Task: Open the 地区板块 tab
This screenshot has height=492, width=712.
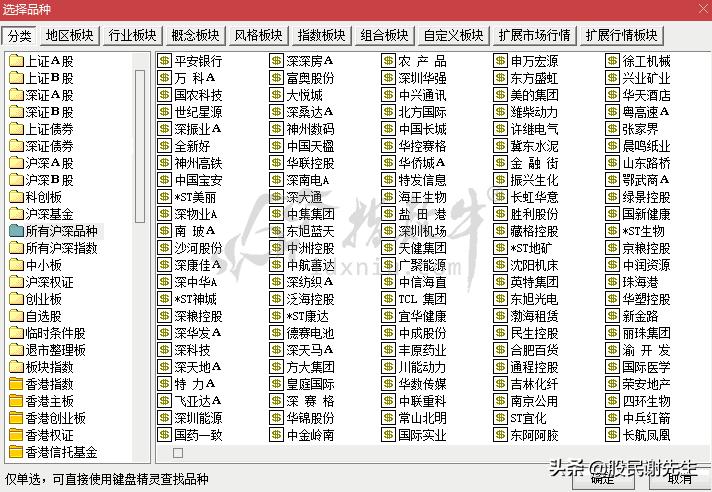Action: 69,35
